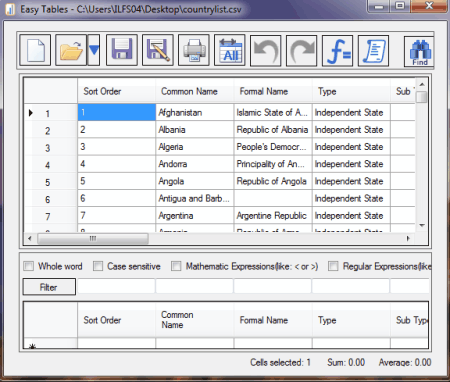Open the formula f= tool
Image resolution: width=450 pixels, height=382 pixels.
coord(338,50)
